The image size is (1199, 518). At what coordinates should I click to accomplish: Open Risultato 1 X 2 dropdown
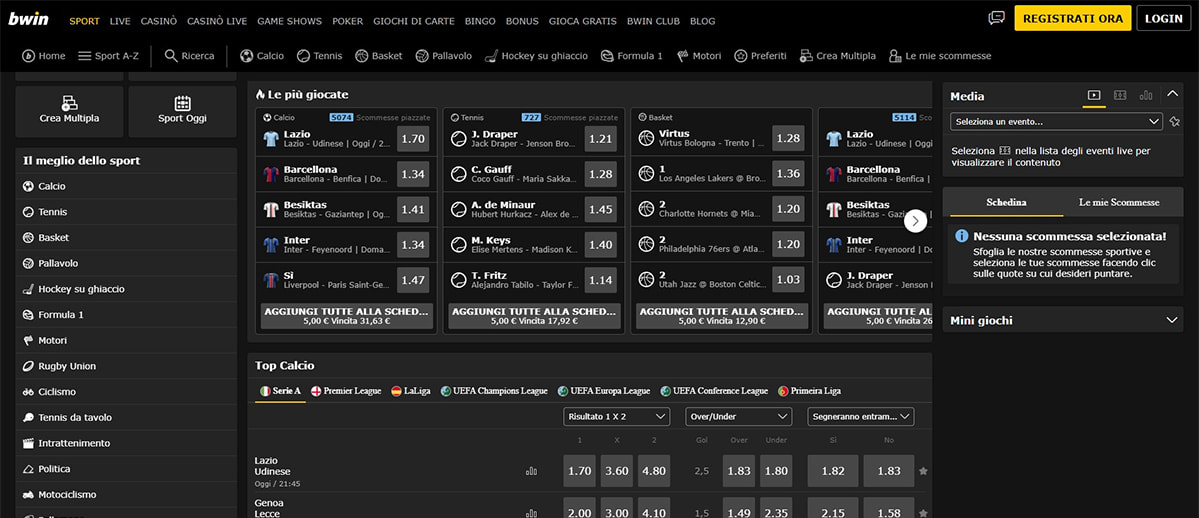pos(616,416)
